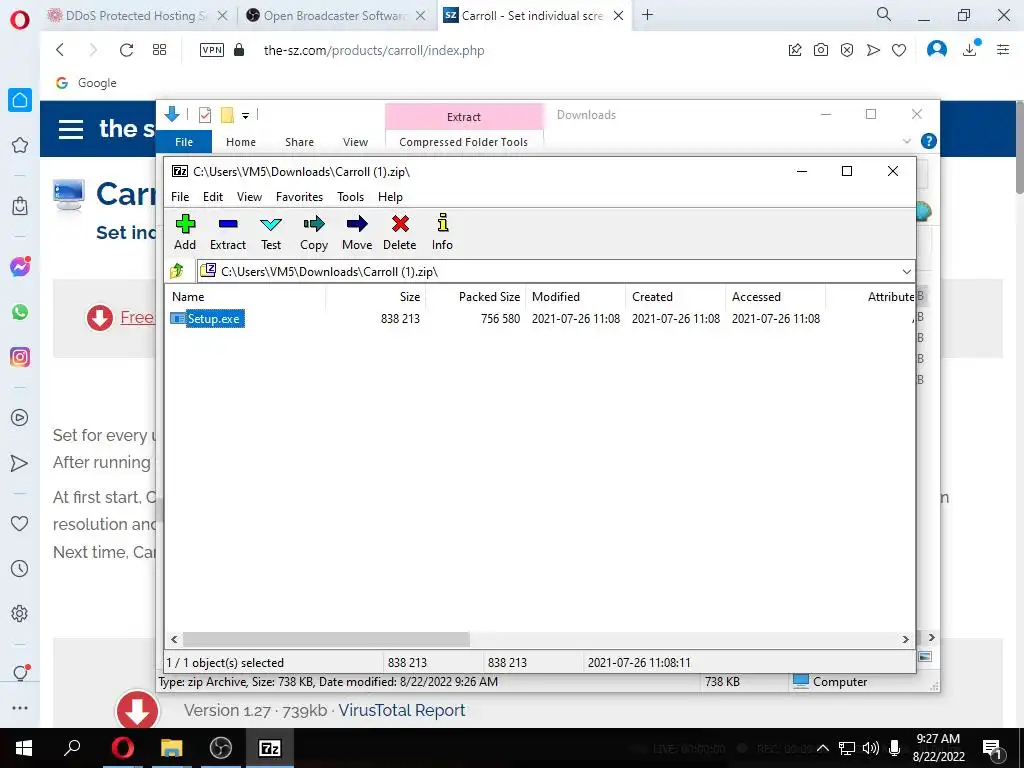
Task: Open a new browser tab with plus button
Action: point(647,15)
